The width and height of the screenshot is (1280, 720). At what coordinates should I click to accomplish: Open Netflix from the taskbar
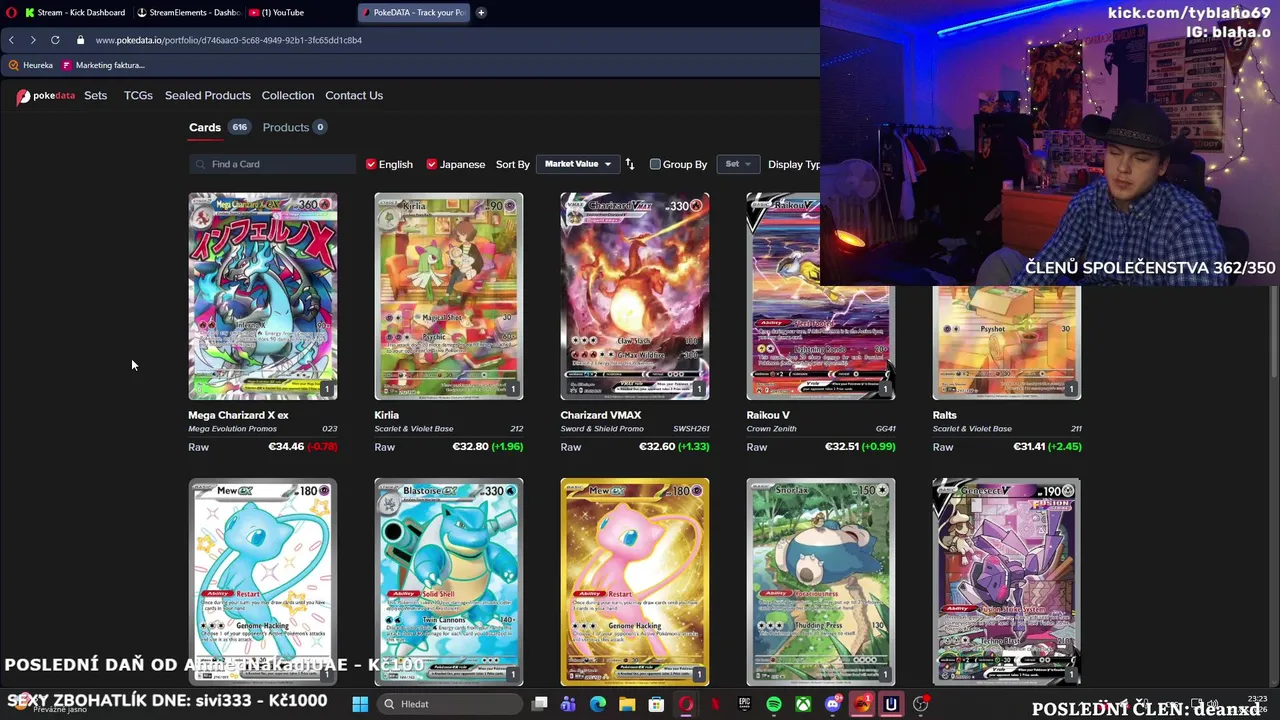(715, 704)
